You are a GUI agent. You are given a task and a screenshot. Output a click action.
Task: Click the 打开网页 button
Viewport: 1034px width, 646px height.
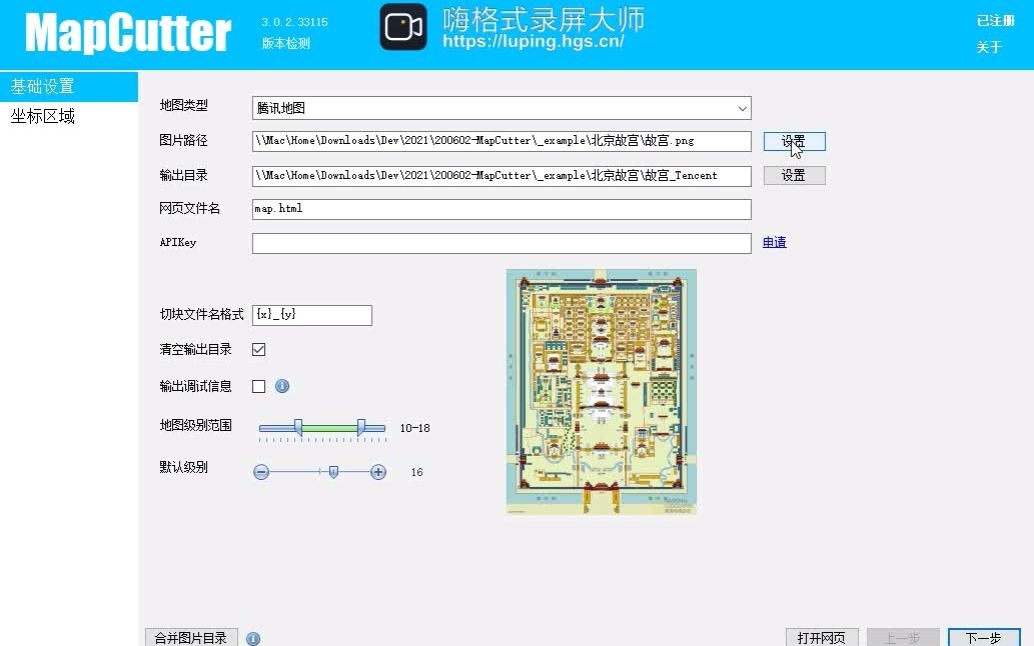click(x=822, y=637)
